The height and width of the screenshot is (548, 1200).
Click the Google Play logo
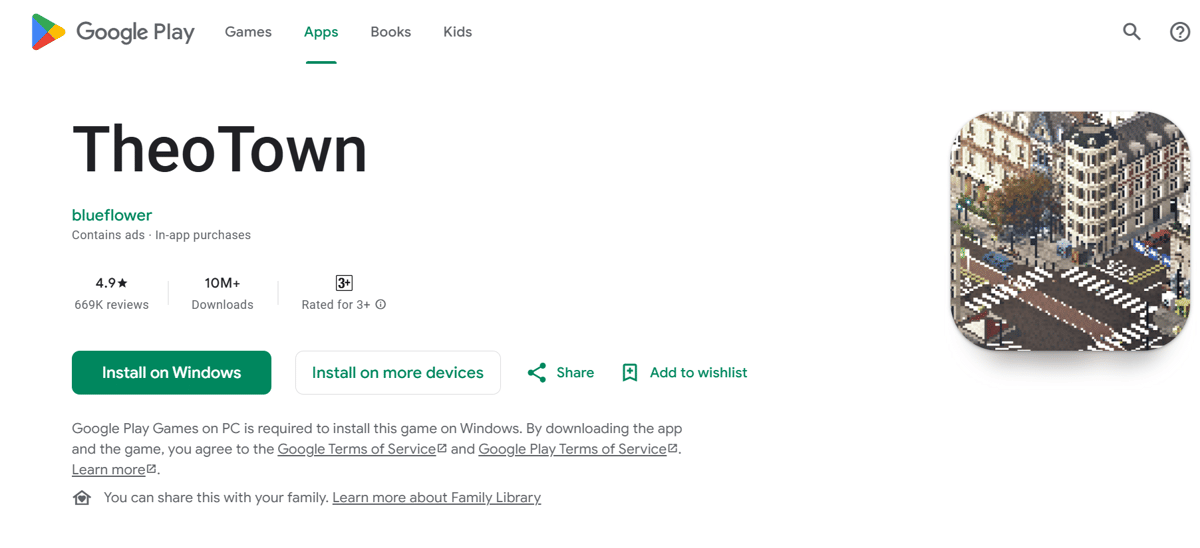(113, 32)
